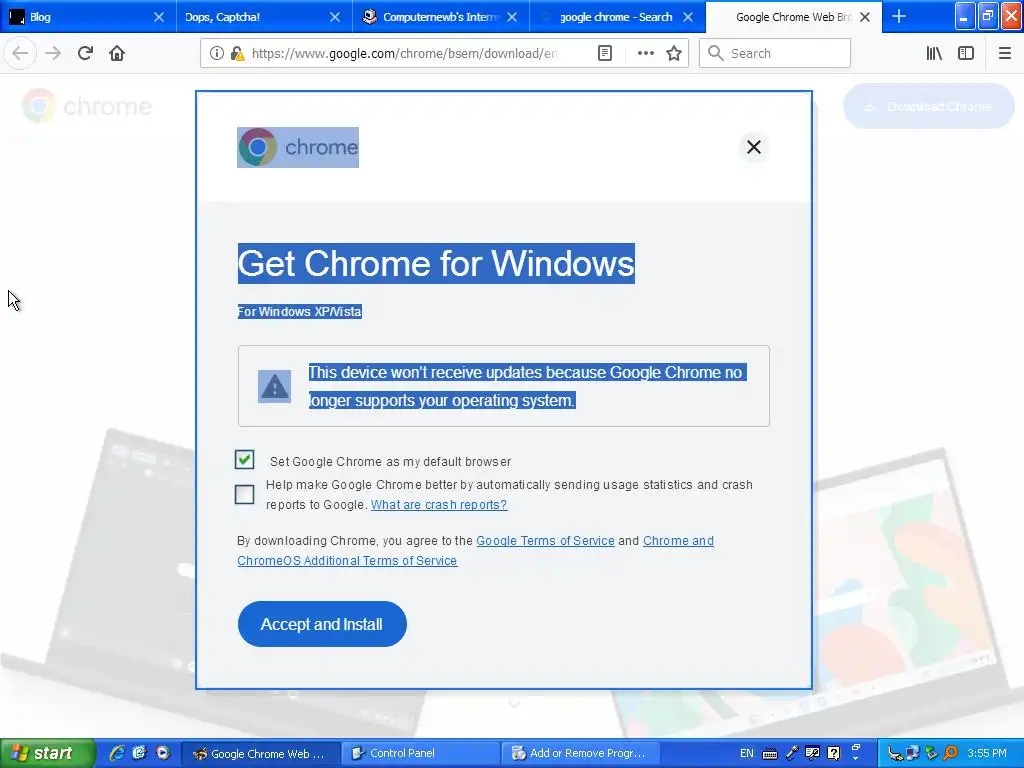Viewport: 1024px width, 768px height.
Task: Click the orange magnifier tray icon
Action: [x=950, y=753]
